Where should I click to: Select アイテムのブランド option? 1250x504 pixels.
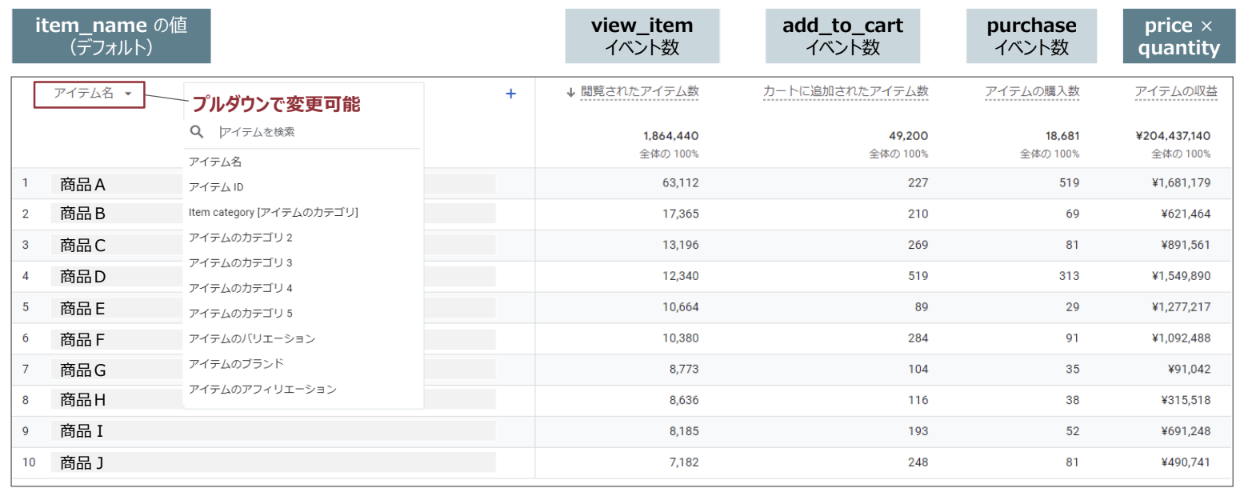(x=235, y=364)
